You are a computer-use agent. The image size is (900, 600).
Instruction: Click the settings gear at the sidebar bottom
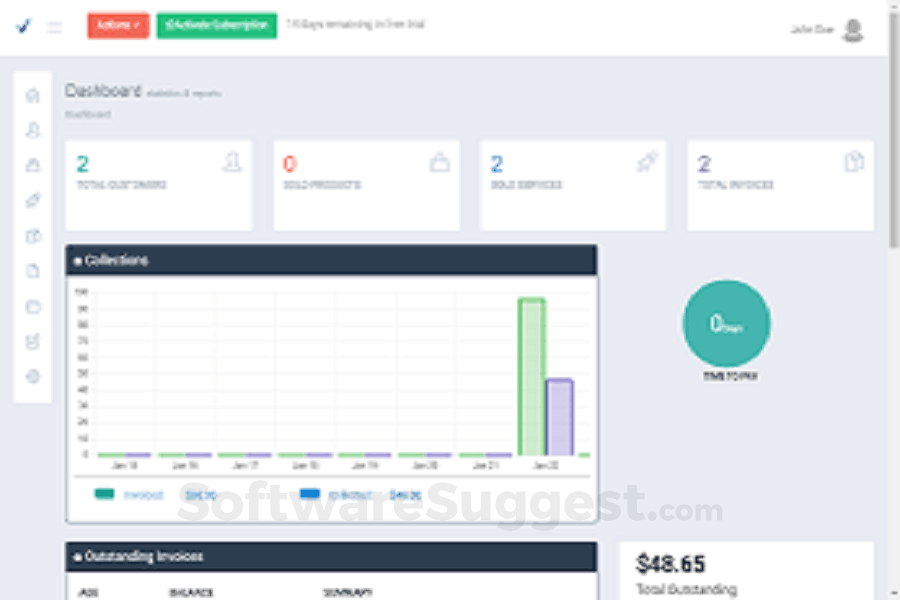pyautogui.click(x=33, y=377)
